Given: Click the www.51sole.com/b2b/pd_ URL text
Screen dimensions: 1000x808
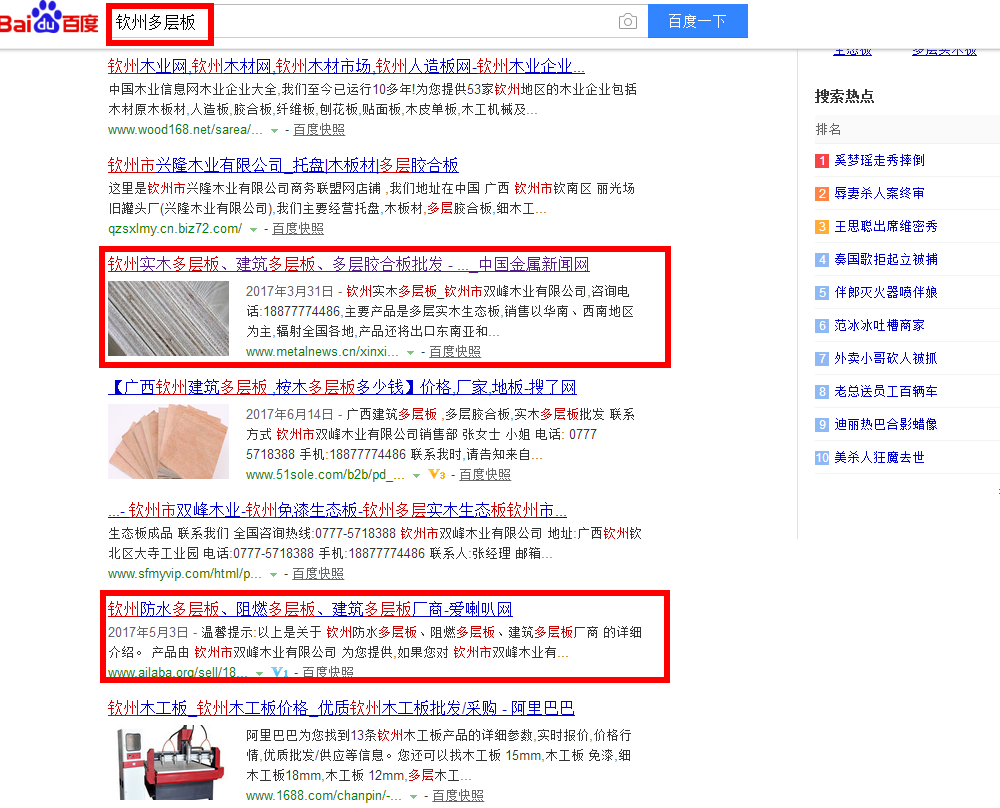Looking at the screenshot, I should tap(325, 474).
